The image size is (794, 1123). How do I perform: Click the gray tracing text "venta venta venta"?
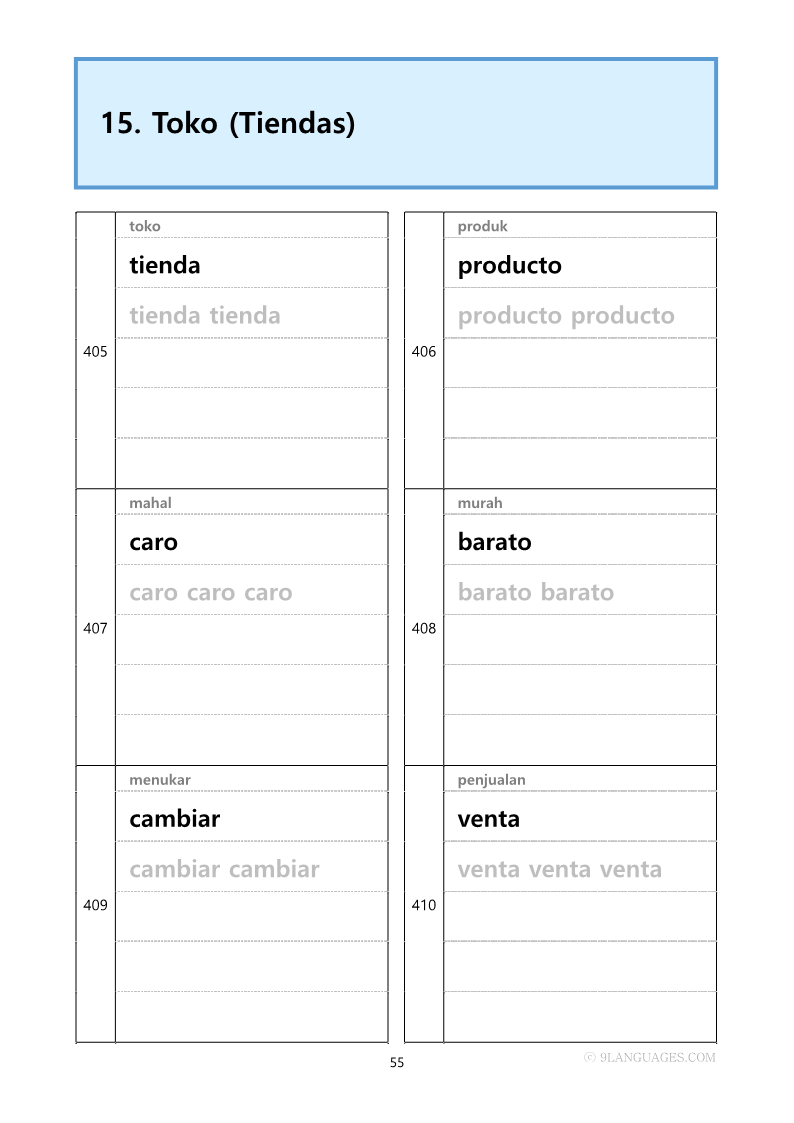point(560,869)
